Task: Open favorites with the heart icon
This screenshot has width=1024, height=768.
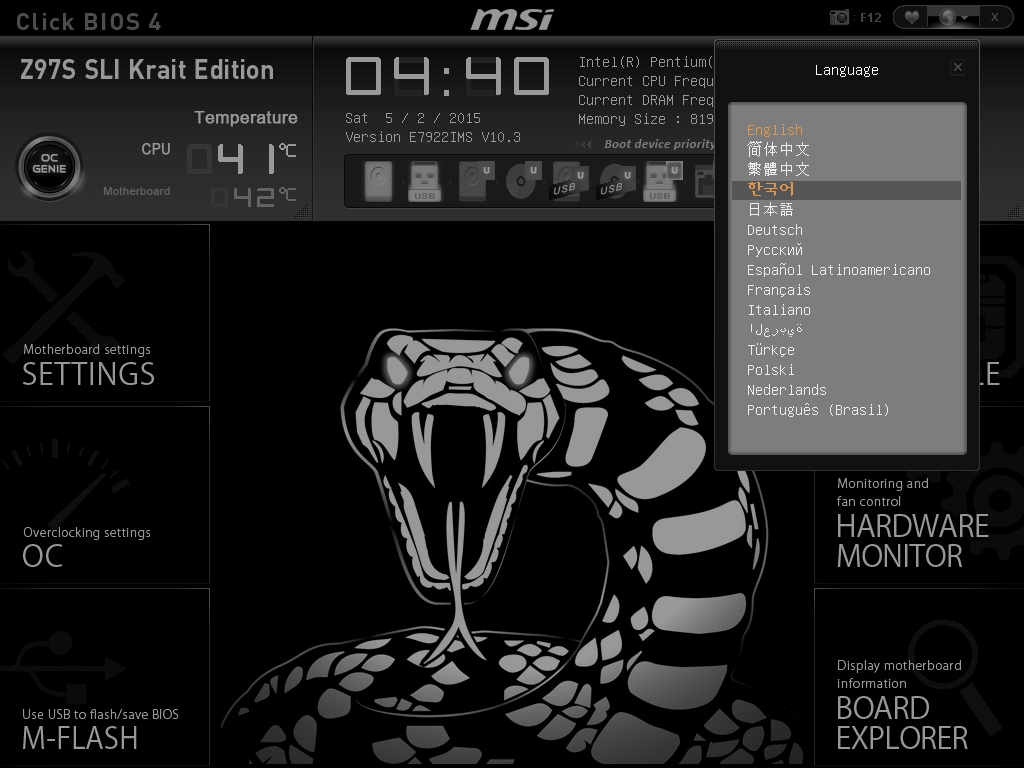Action: pos(912,18)
